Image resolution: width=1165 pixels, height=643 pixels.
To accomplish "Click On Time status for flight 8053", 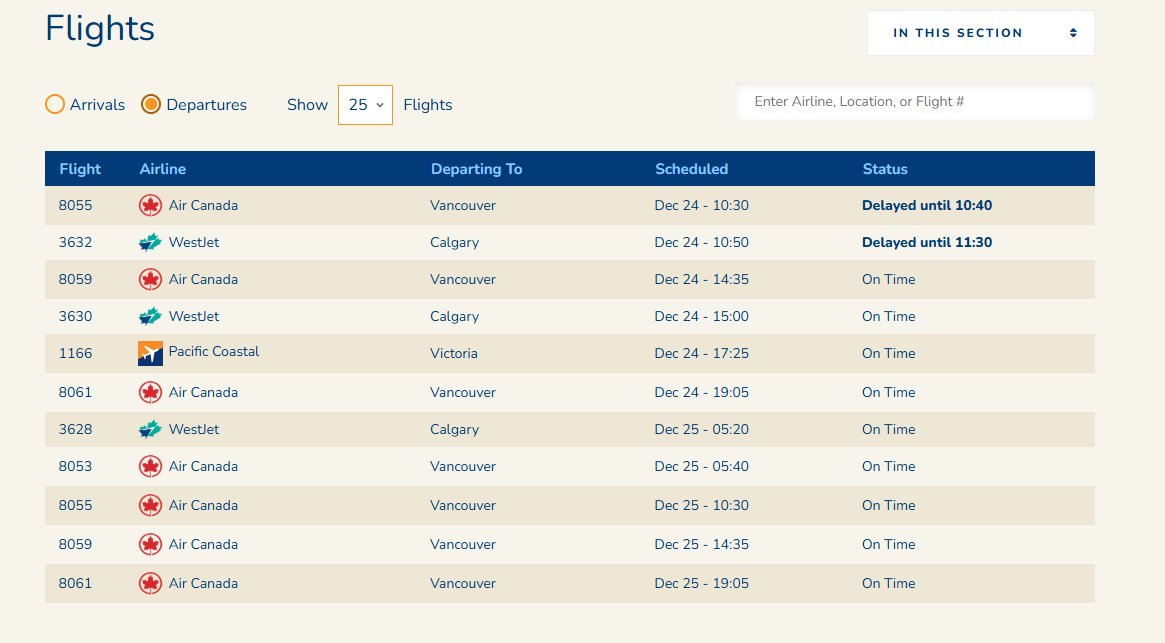I will point(889,467).
